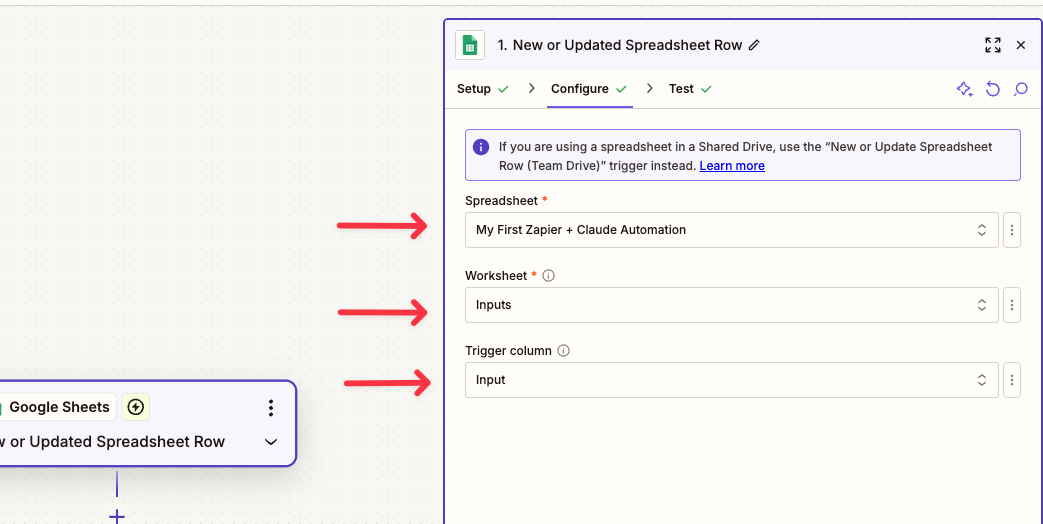Expand the step panel to full screen
Screen dimensions: 1043x524
click(x=992, y=45)
